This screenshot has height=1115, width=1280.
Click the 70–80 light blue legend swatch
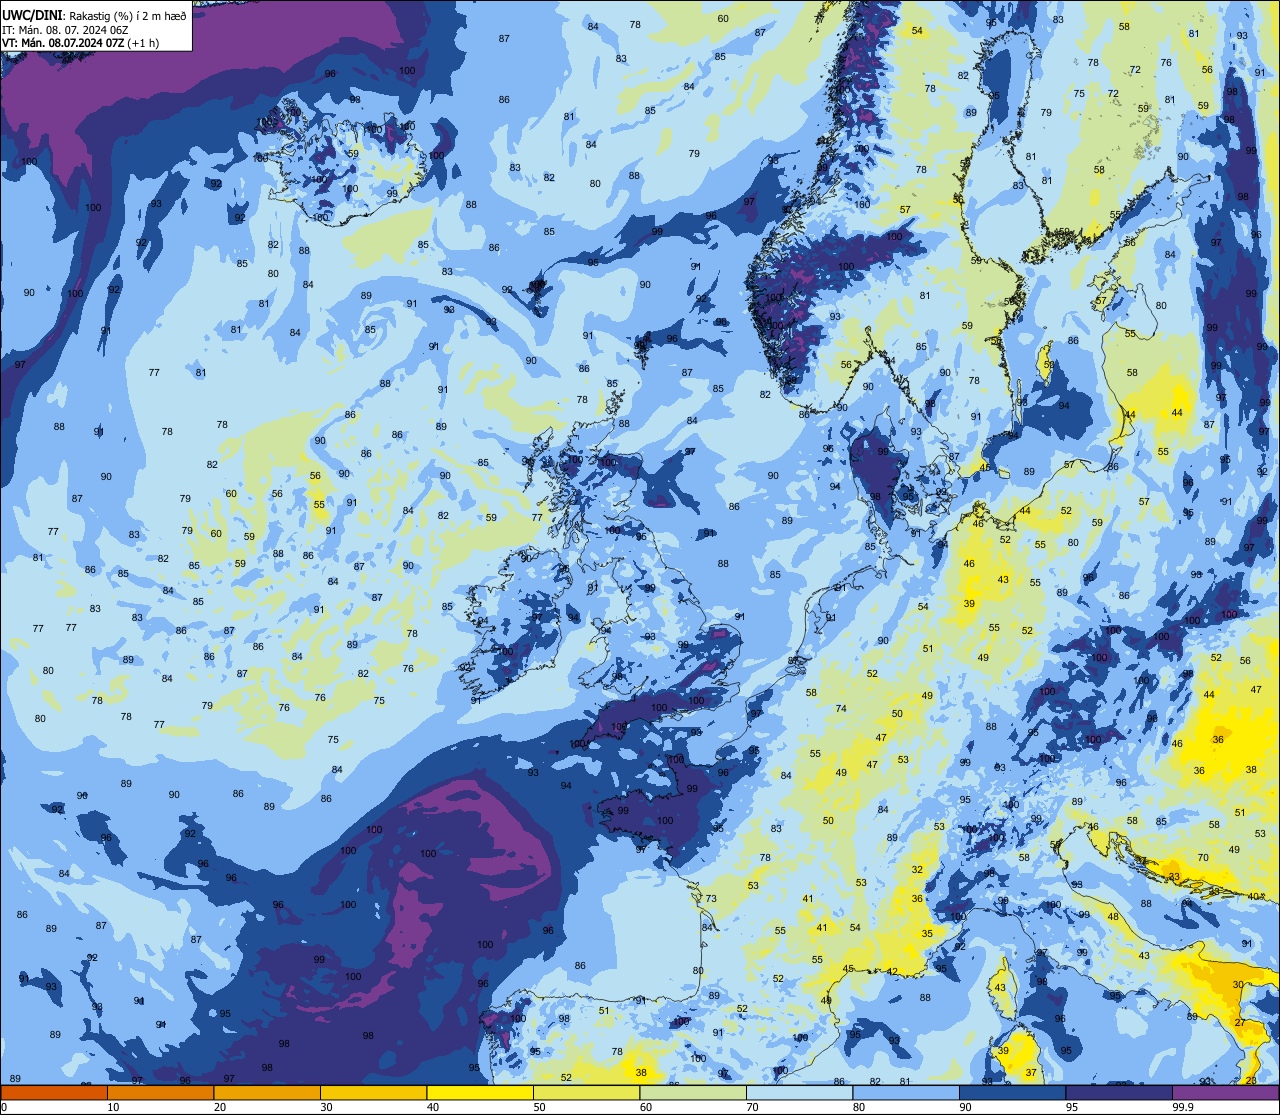click(799, 1092)
